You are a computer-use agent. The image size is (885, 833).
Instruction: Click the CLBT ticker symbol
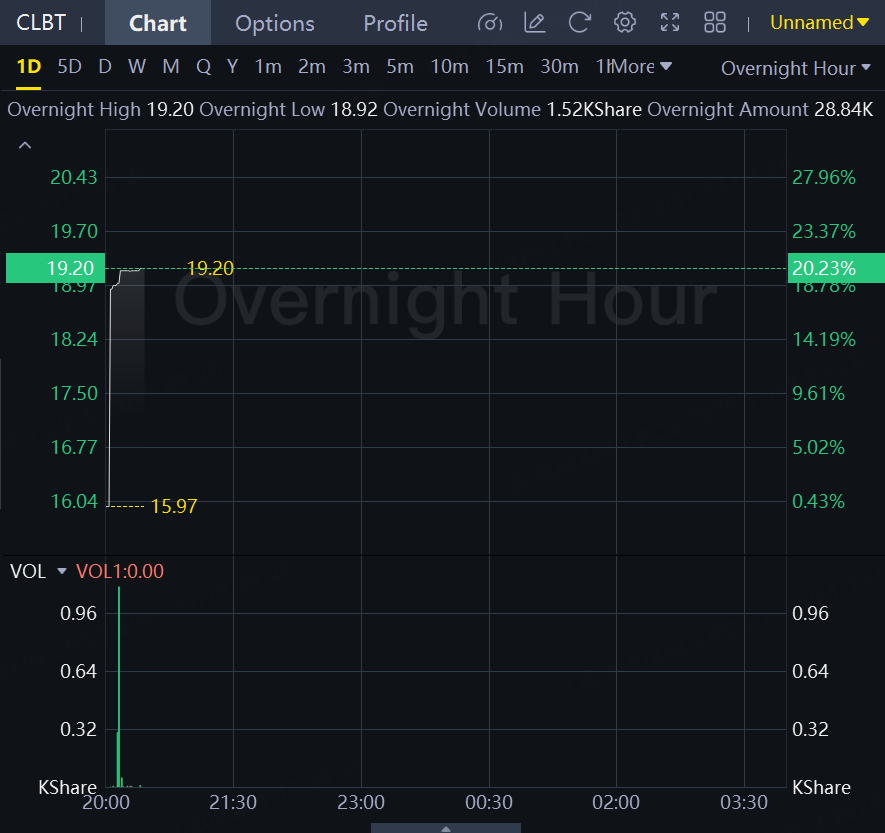(41, 23)
